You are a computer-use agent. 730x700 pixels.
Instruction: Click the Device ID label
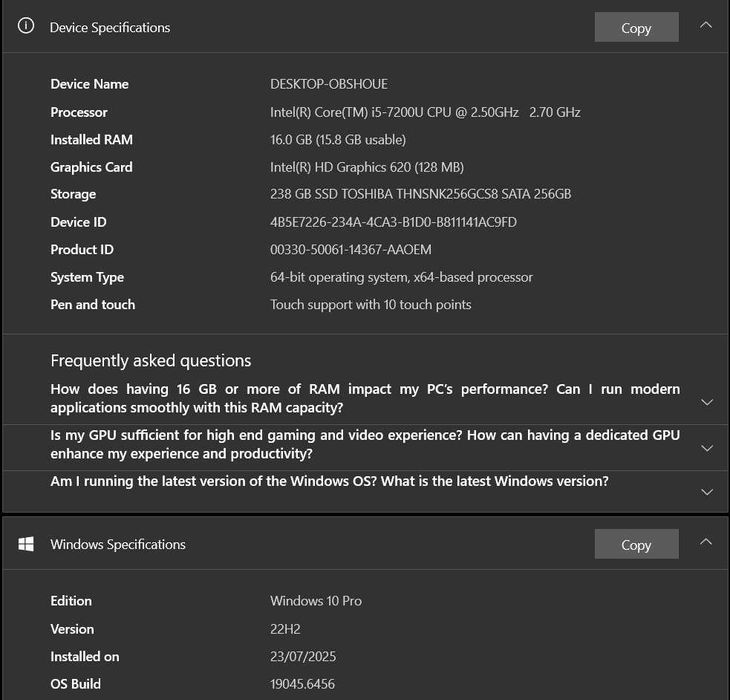click(x=78, y=222)
